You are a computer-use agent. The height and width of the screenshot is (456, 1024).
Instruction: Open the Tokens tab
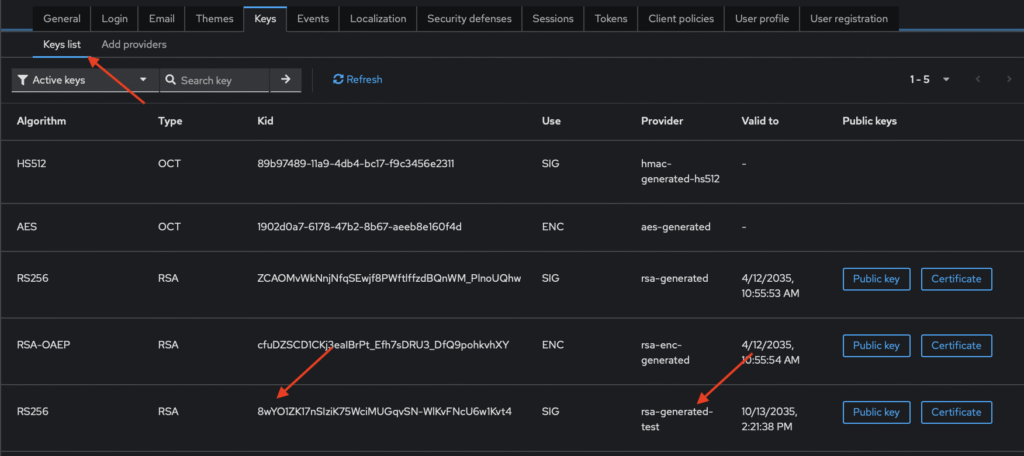click(611, 18)
